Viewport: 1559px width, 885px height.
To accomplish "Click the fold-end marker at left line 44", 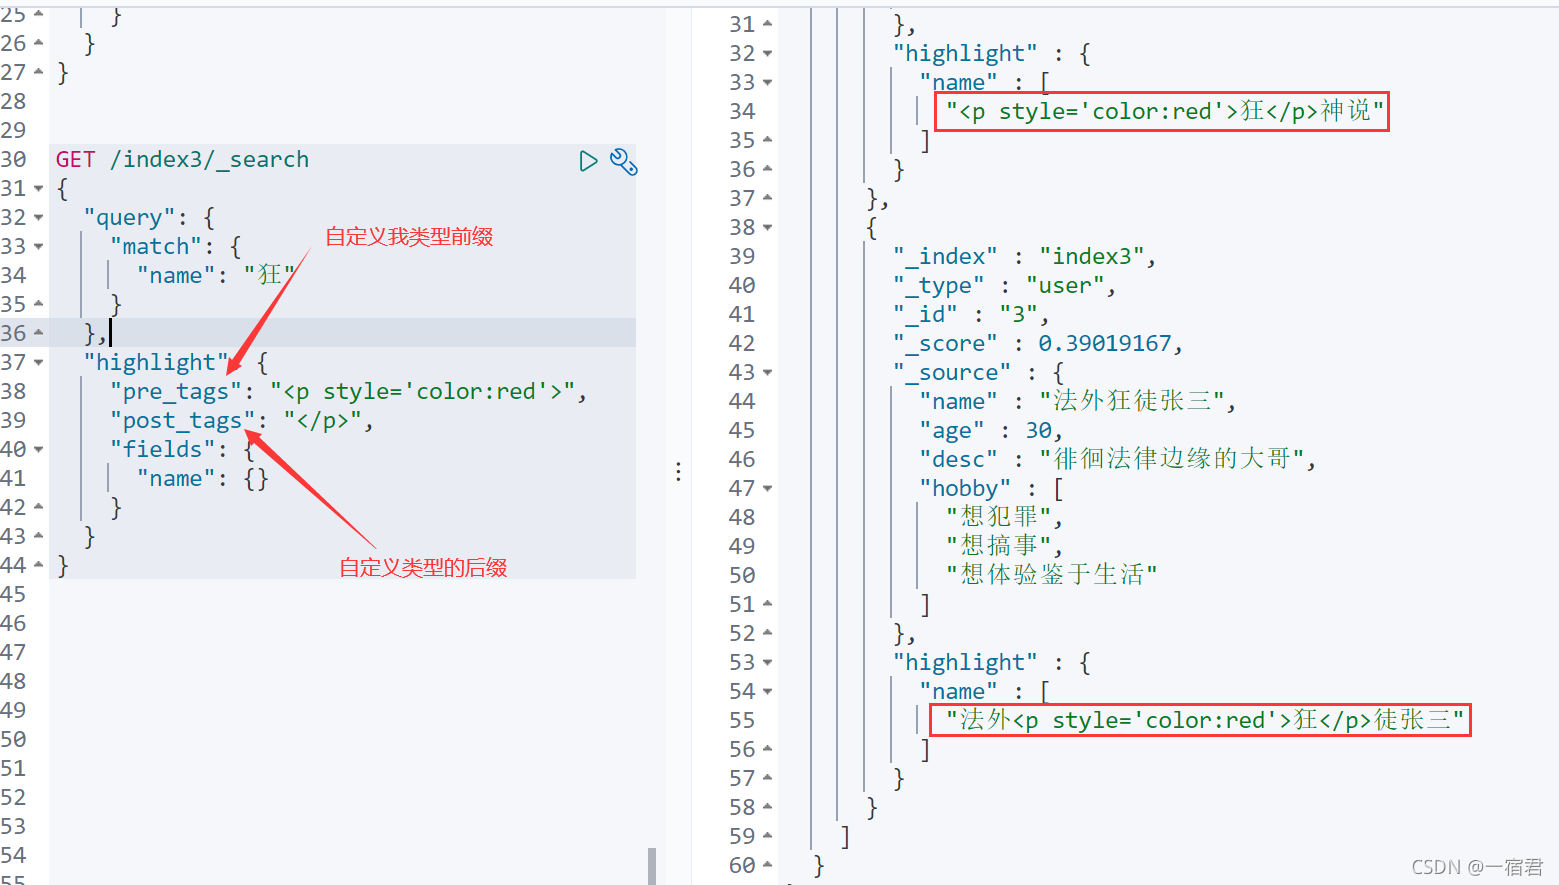I will tap(39, 566).
